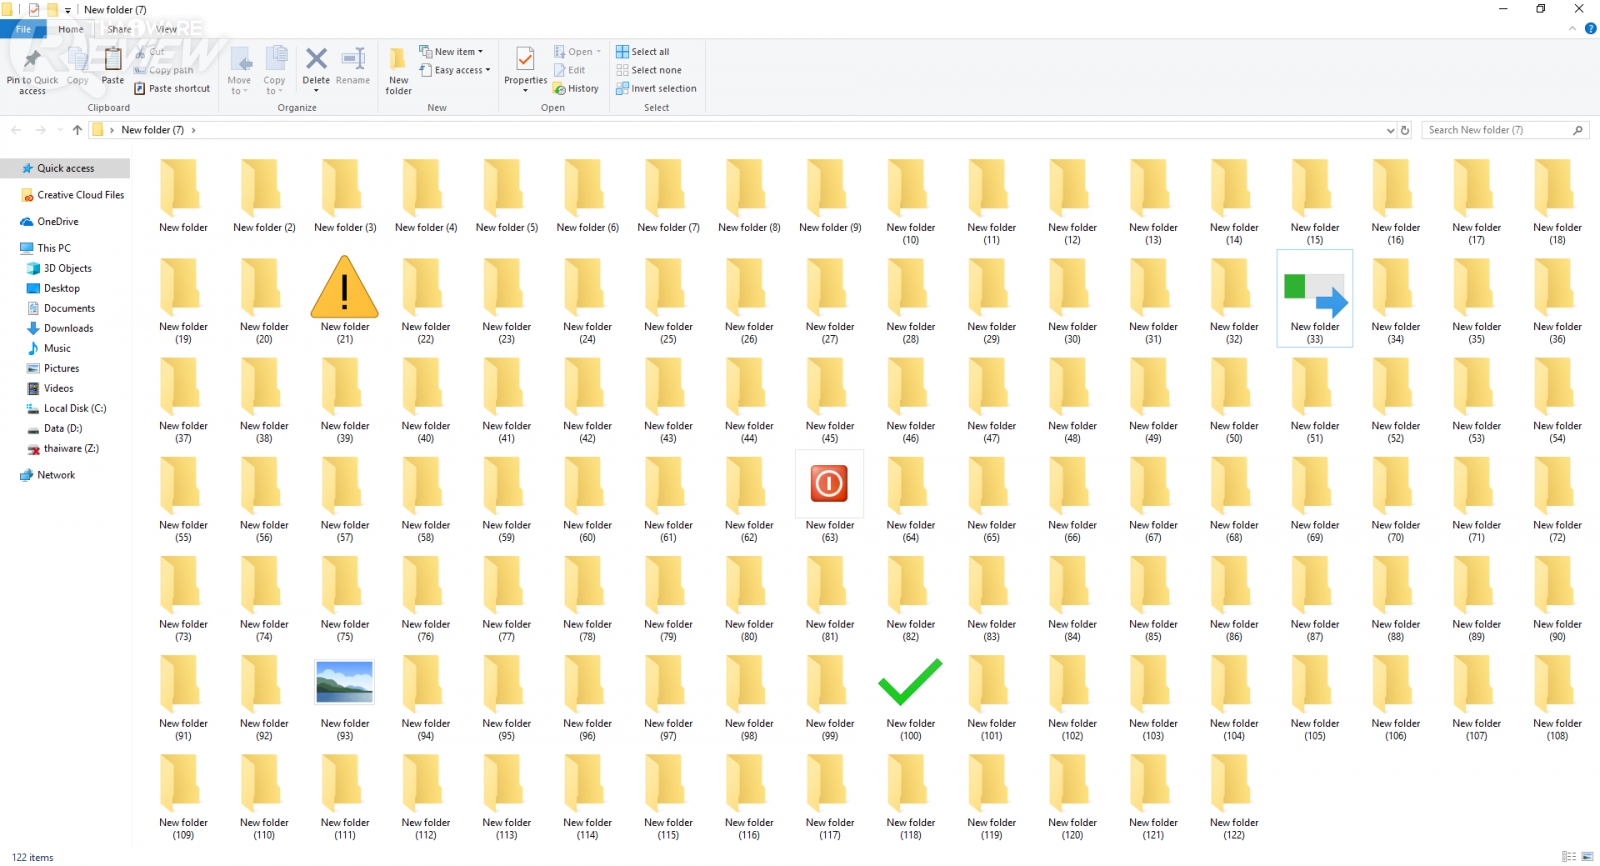1600x866 pixels.
Task: Open Properties using the checkmark icon
Action: 525,59
